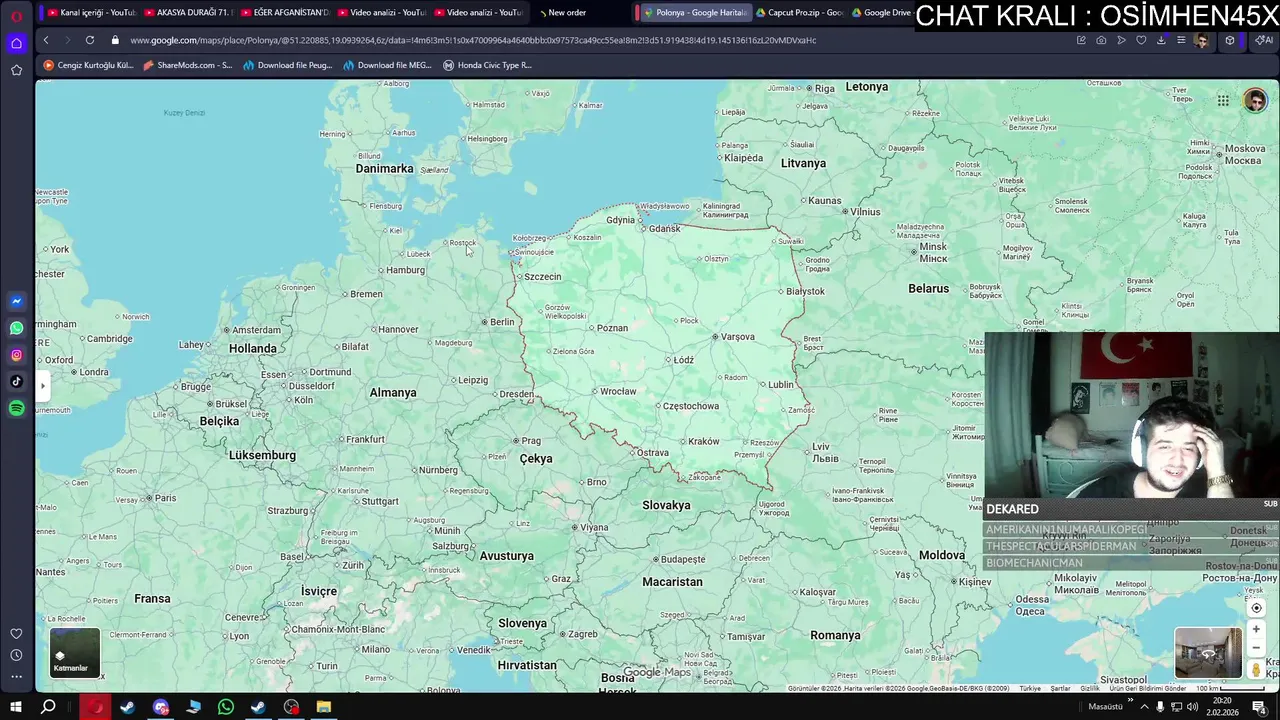1280x720 pixels.
Task: Show my location on map
Action: point(1257,608)
